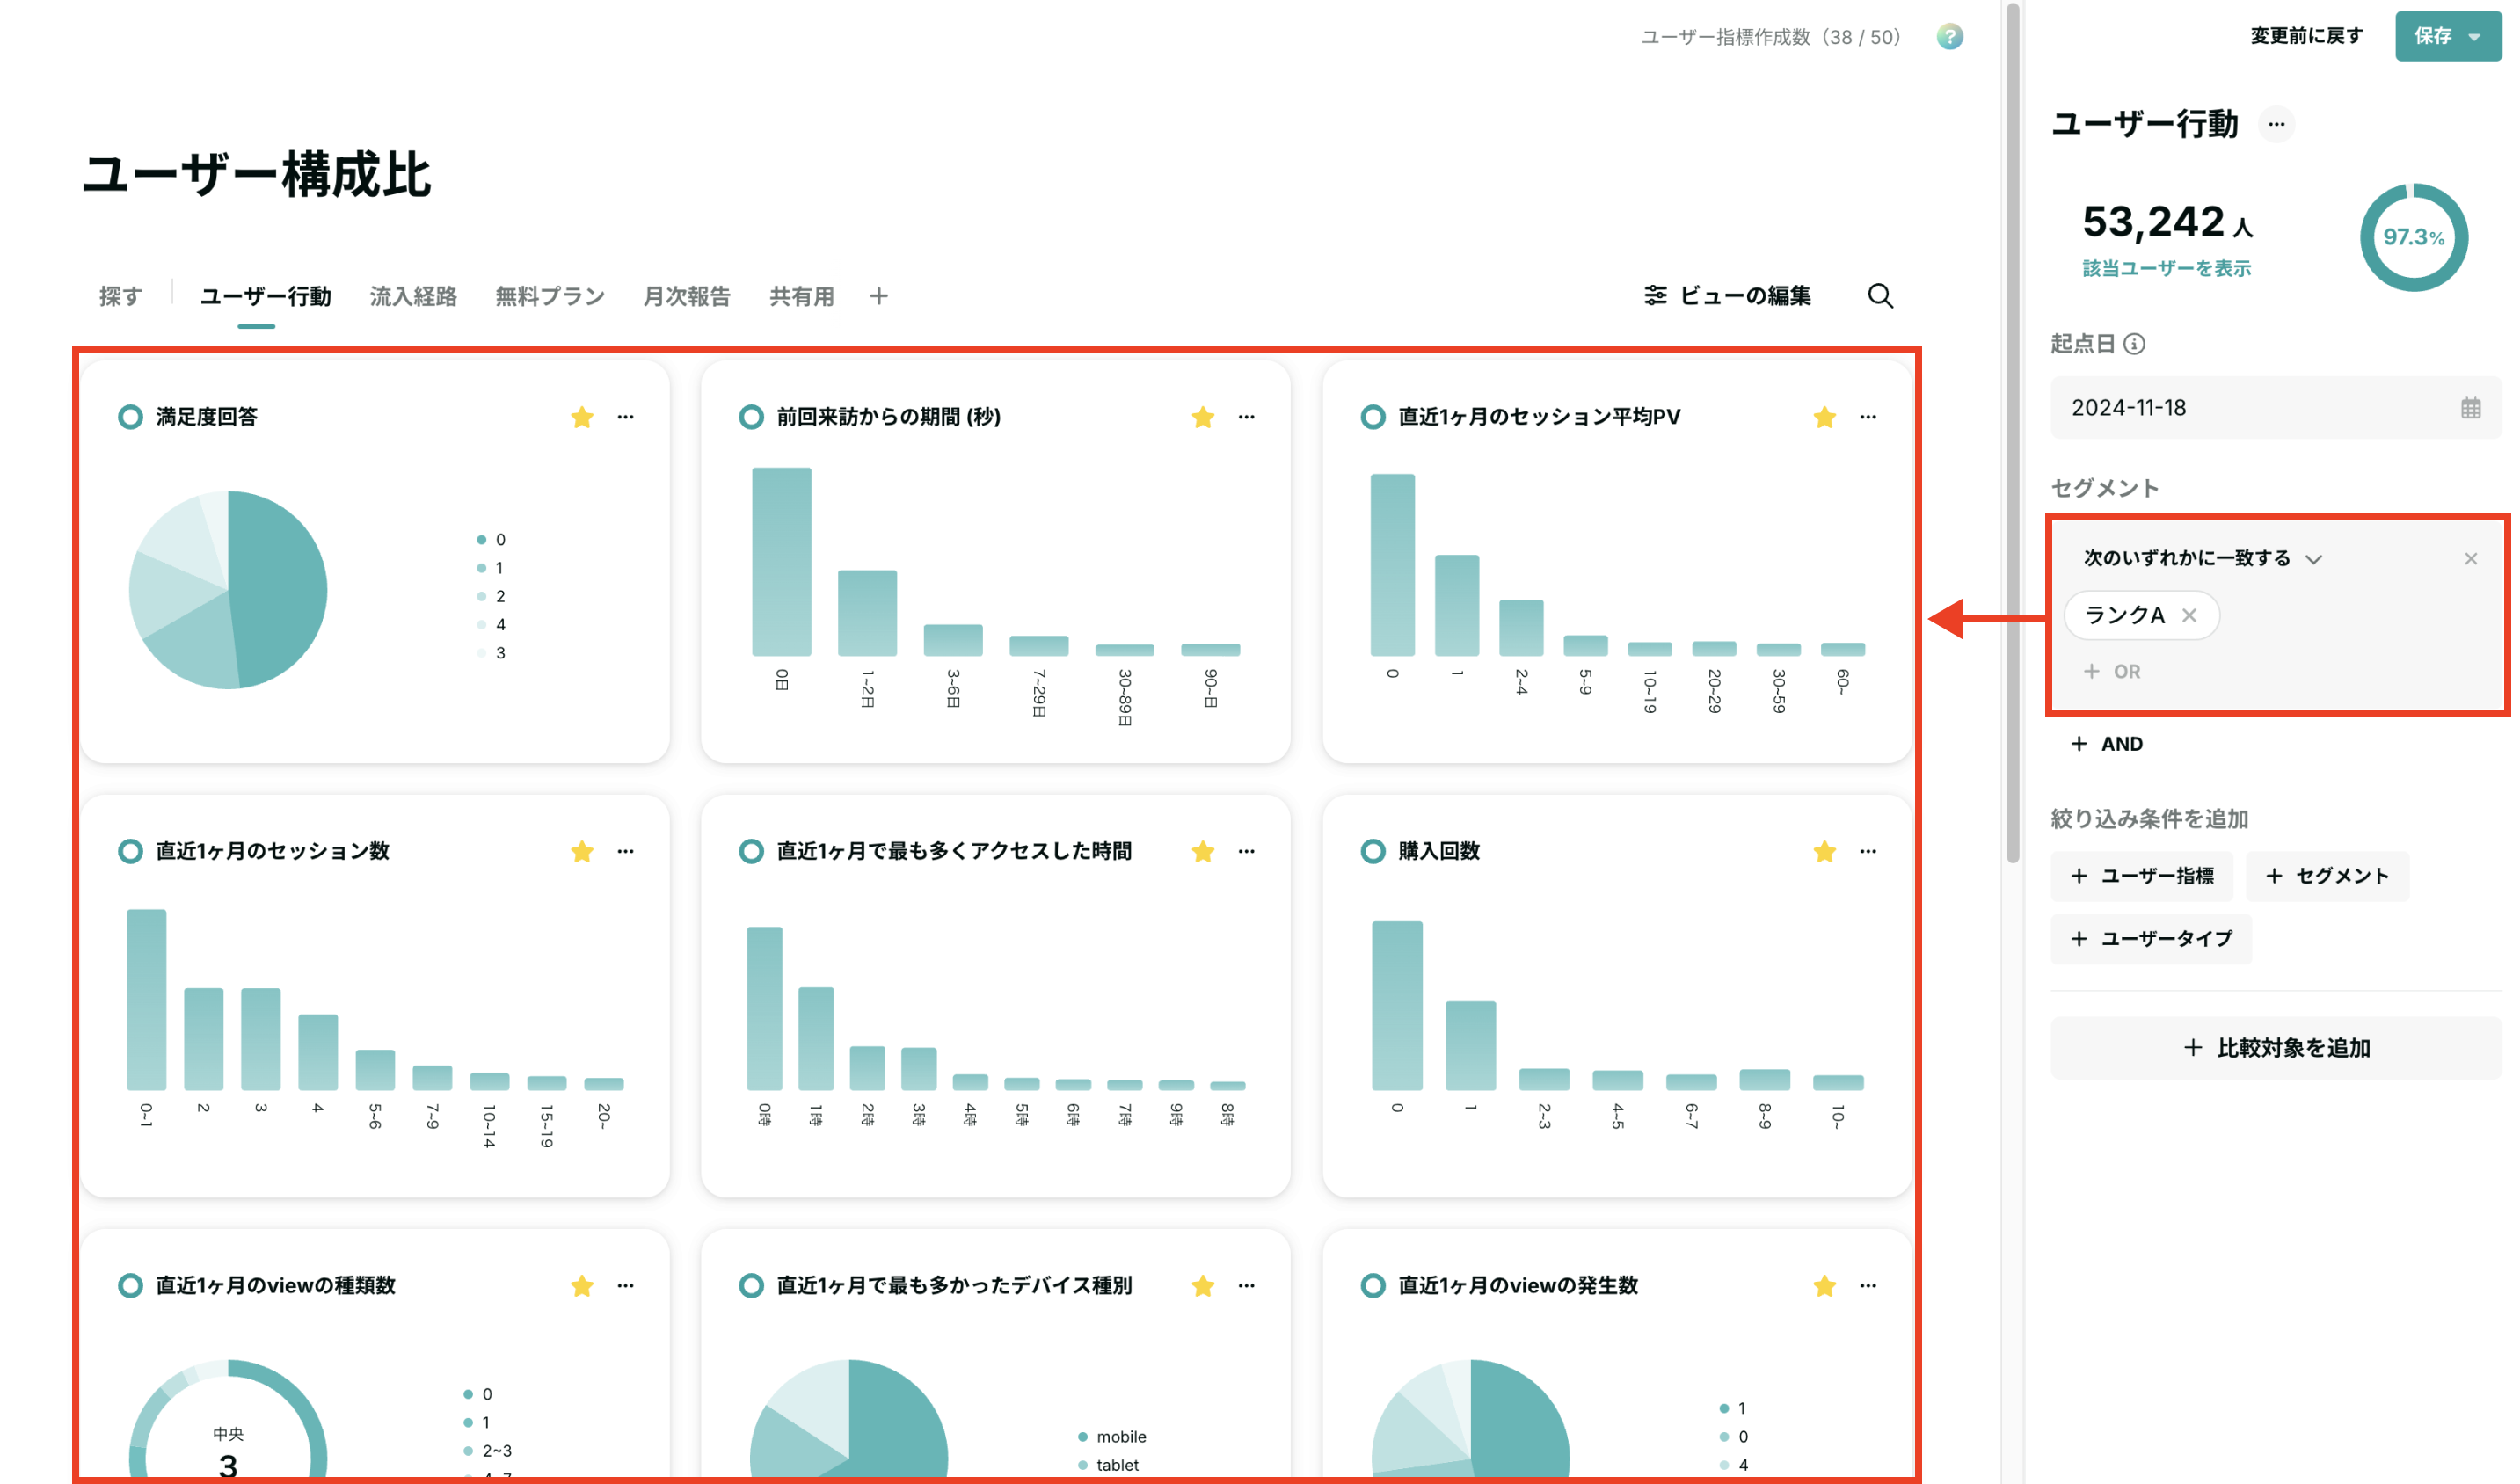The height and width of the screenshot is (1484, 2520).
Task: Toggle star on 購入回数 card
Action: point(1824,851)
